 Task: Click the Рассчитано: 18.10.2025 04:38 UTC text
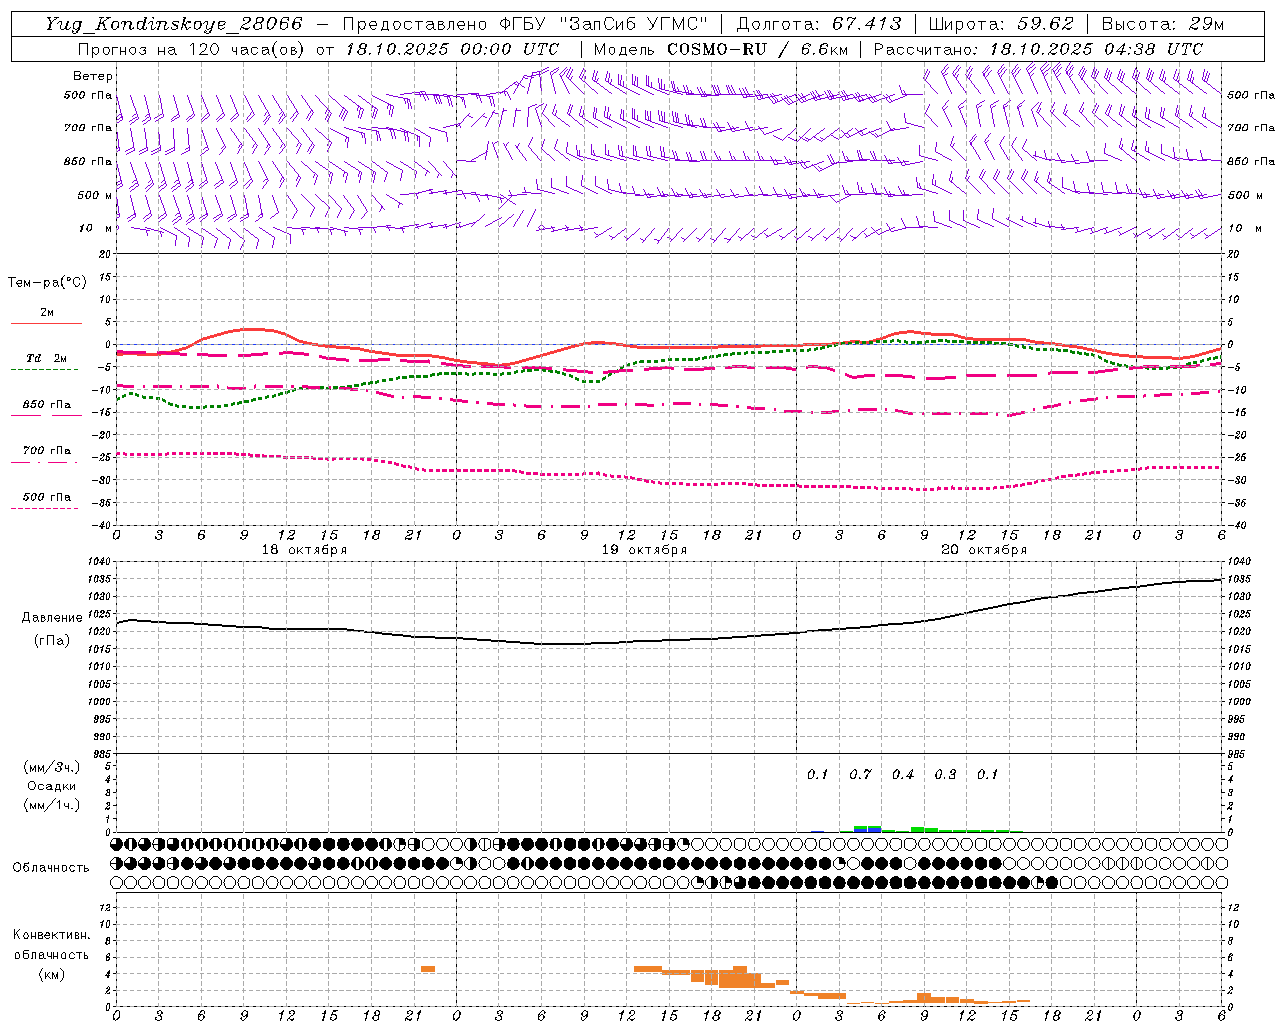(x=1038, y=49)
